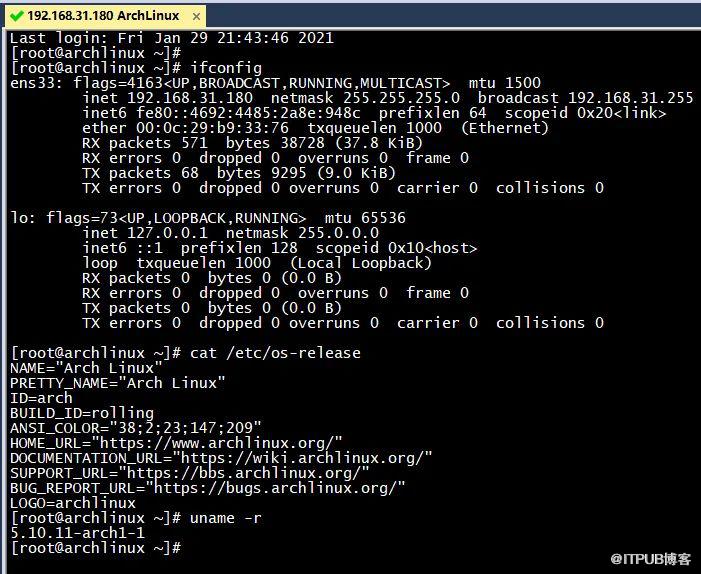Click the kernel version 5.10.11-arch1-1 output

78,533
